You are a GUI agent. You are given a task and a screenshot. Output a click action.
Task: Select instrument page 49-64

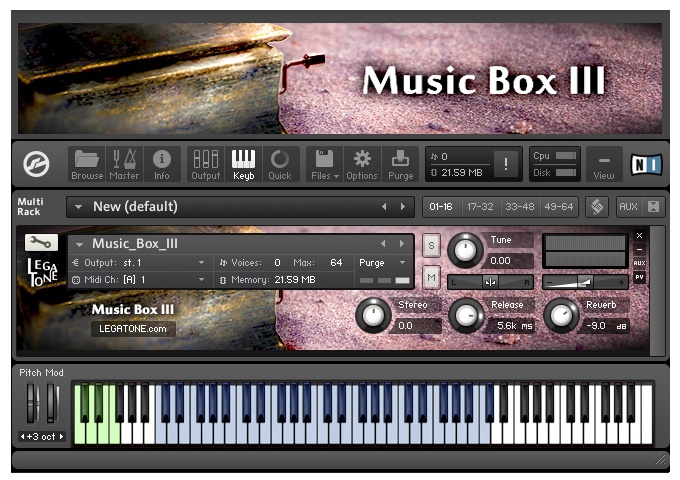click(x=559, y=207)
